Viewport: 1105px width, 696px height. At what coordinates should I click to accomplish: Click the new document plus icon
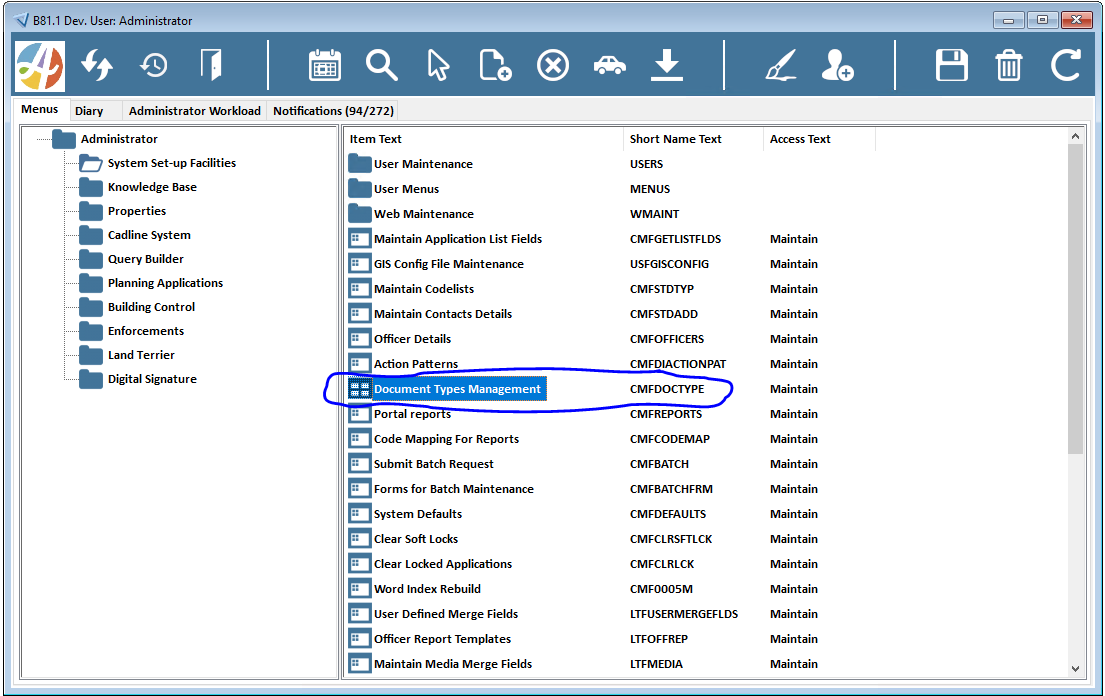(495, 66)
